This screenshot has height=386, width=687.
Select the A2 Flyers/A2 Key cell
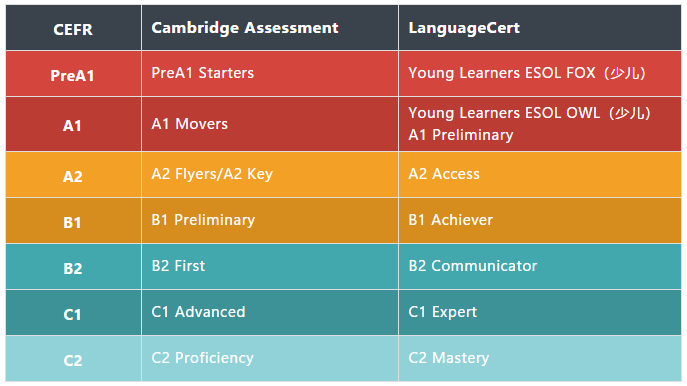tap(270, 174)
